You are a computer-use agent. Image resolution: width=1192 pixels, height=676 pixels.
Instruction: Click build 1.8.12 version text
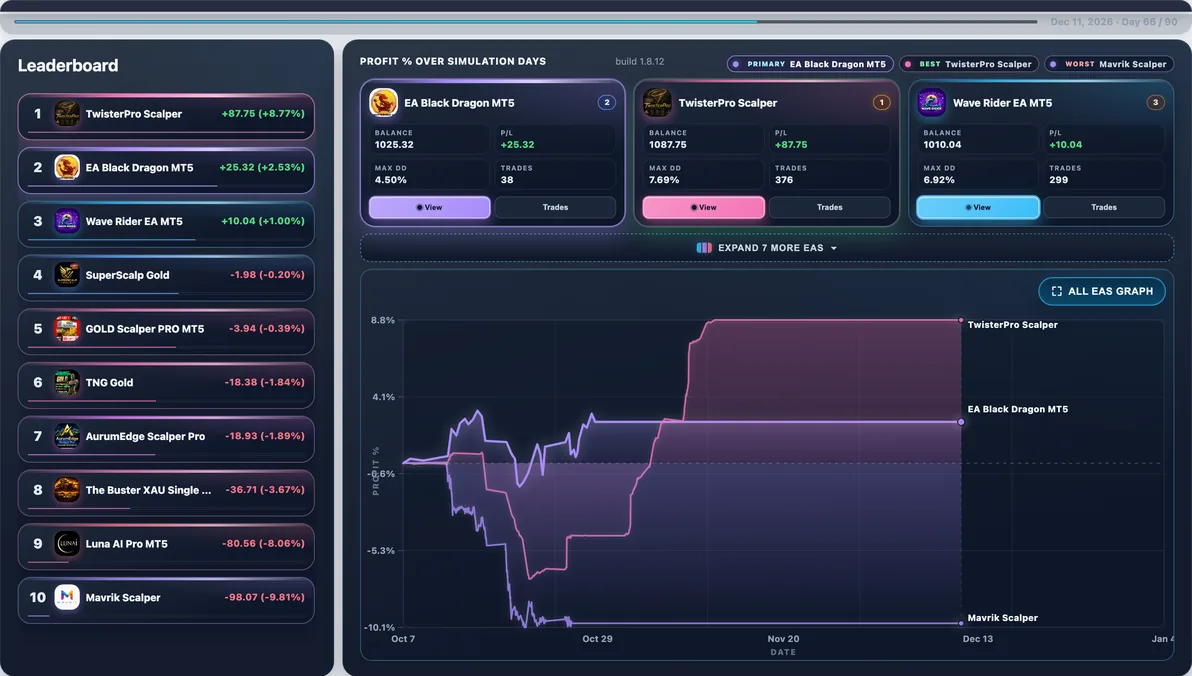point(640,62)
